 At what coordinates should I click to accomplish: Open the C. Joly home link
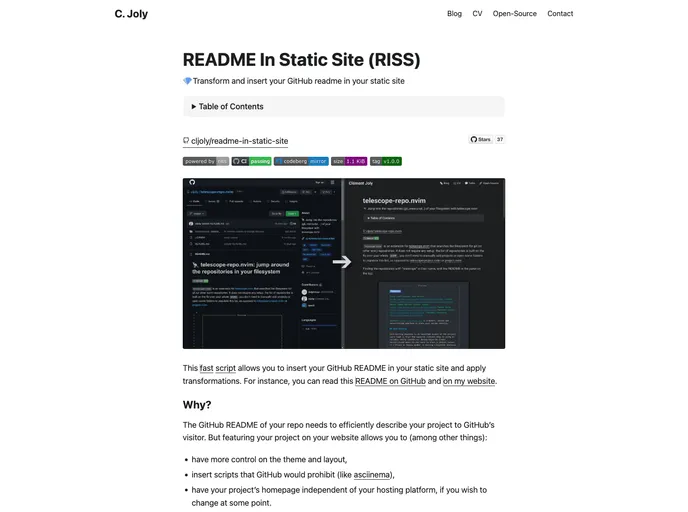coord(131,14)
